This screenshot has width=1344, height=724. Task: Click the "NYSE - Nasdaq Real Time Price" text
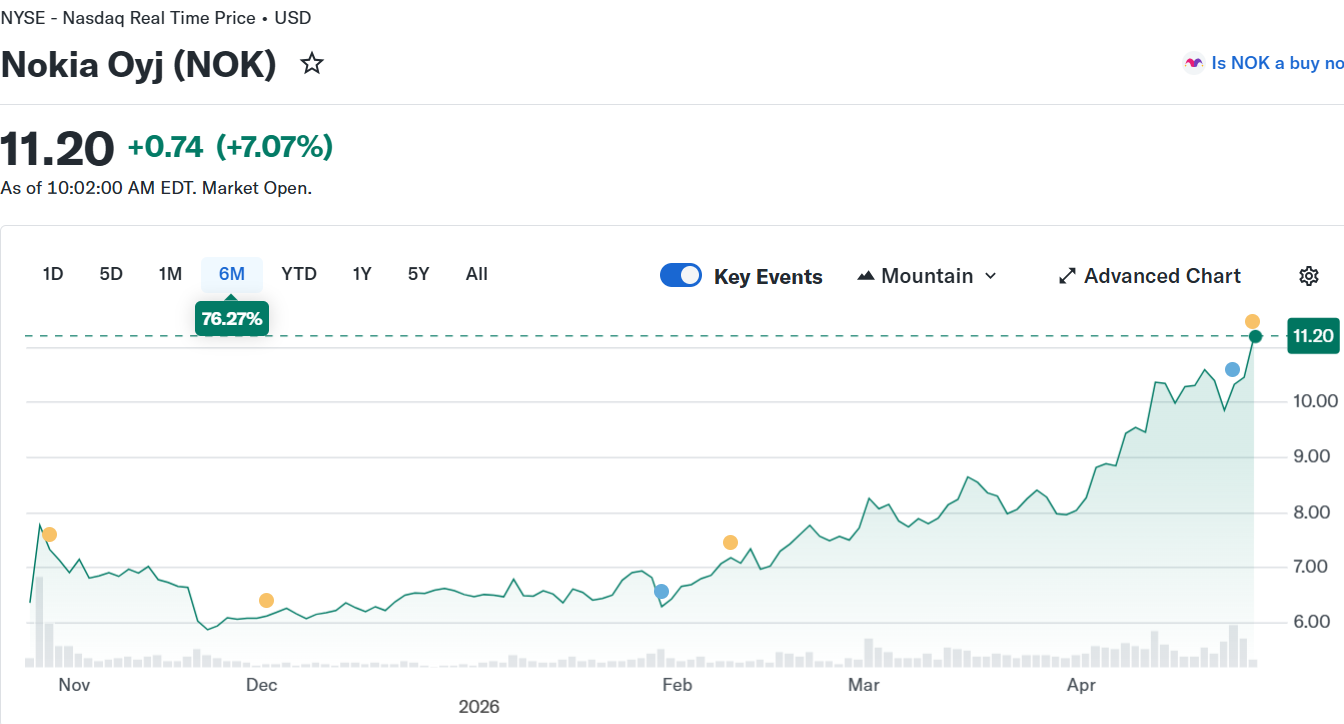click(128, 18)
